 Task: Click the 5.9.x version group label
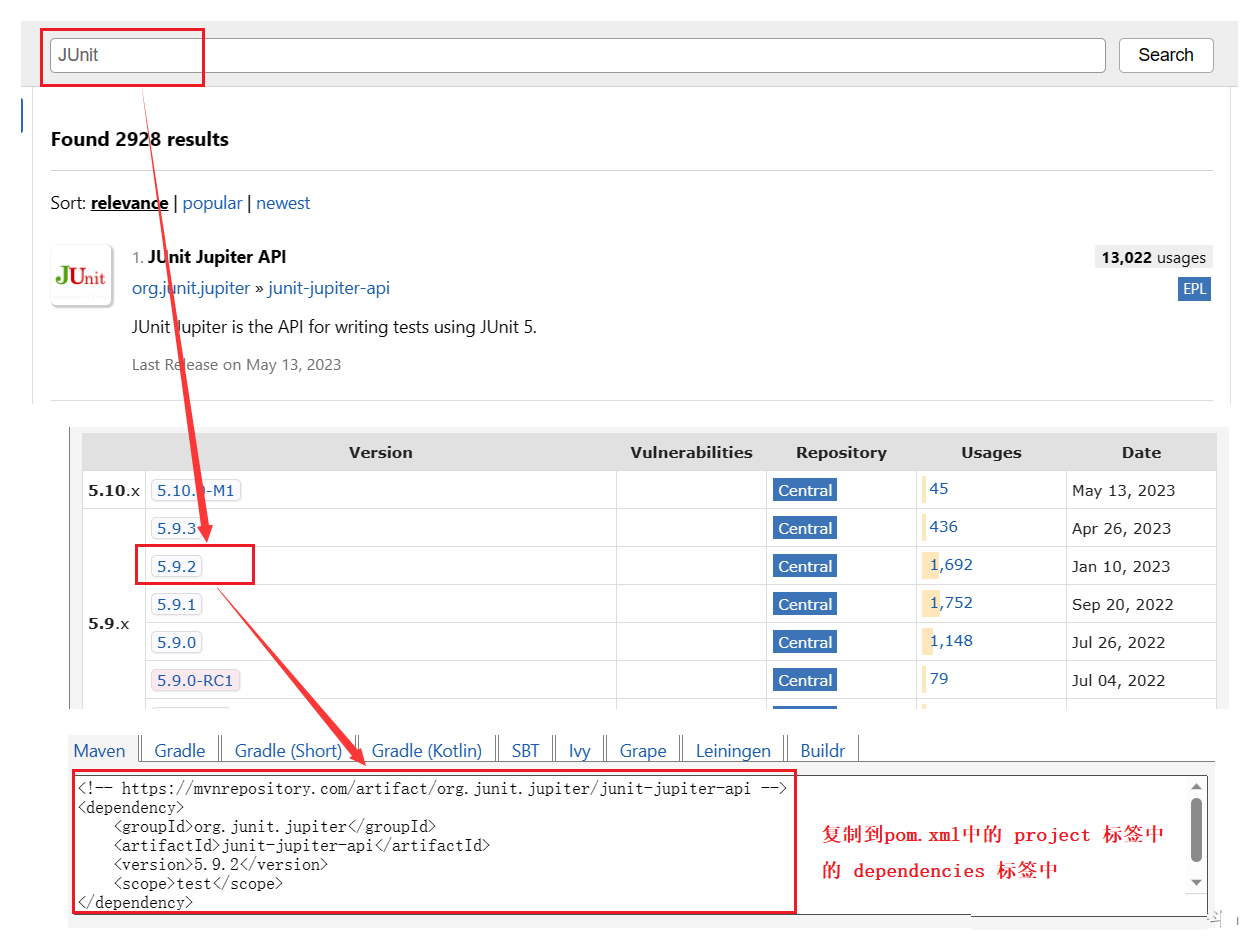(109, 623)
